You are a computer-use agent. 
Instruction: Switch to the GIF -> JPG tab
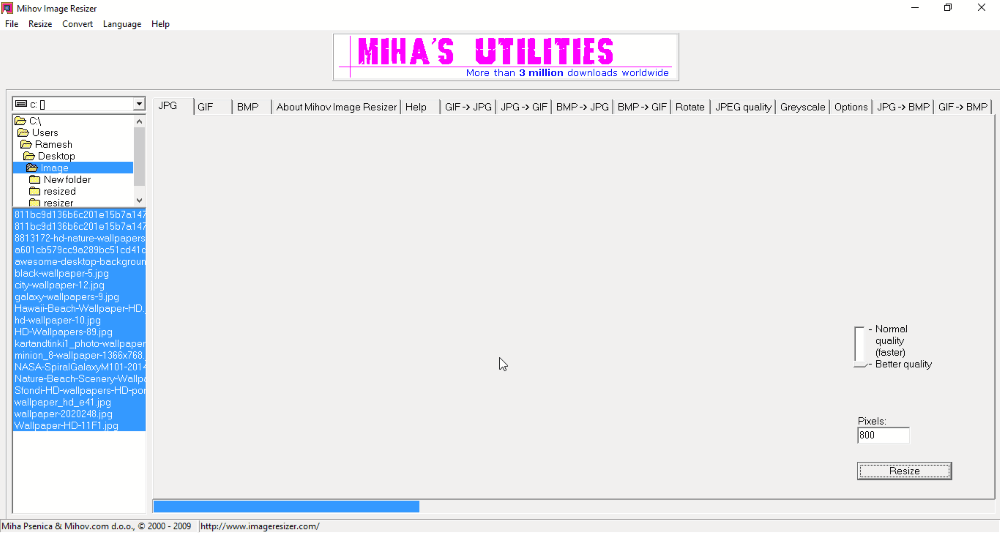point(468,107)
